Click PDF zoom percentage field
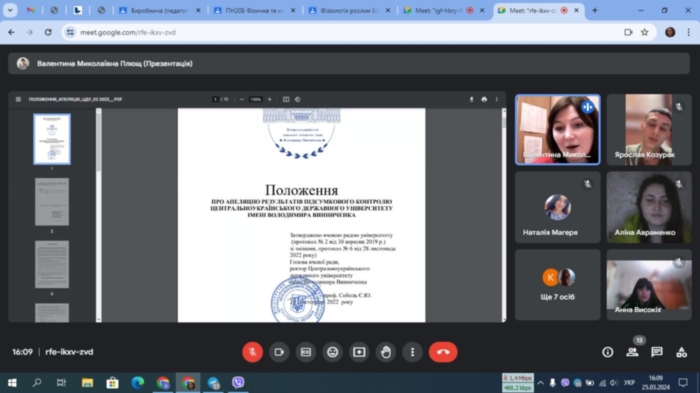 point(255,99)
